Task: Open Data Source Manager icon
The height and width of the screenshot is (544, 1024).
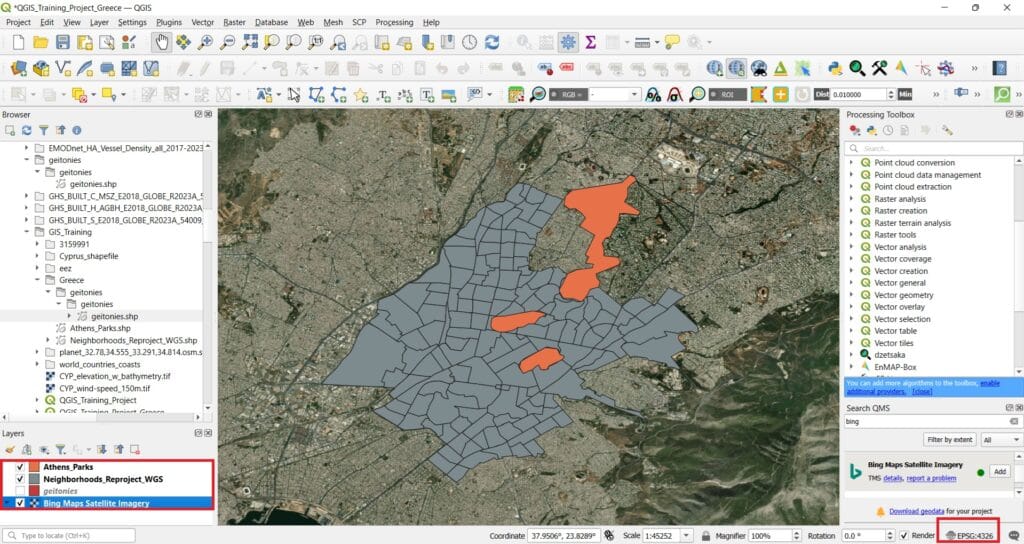Action: (18, 68)
